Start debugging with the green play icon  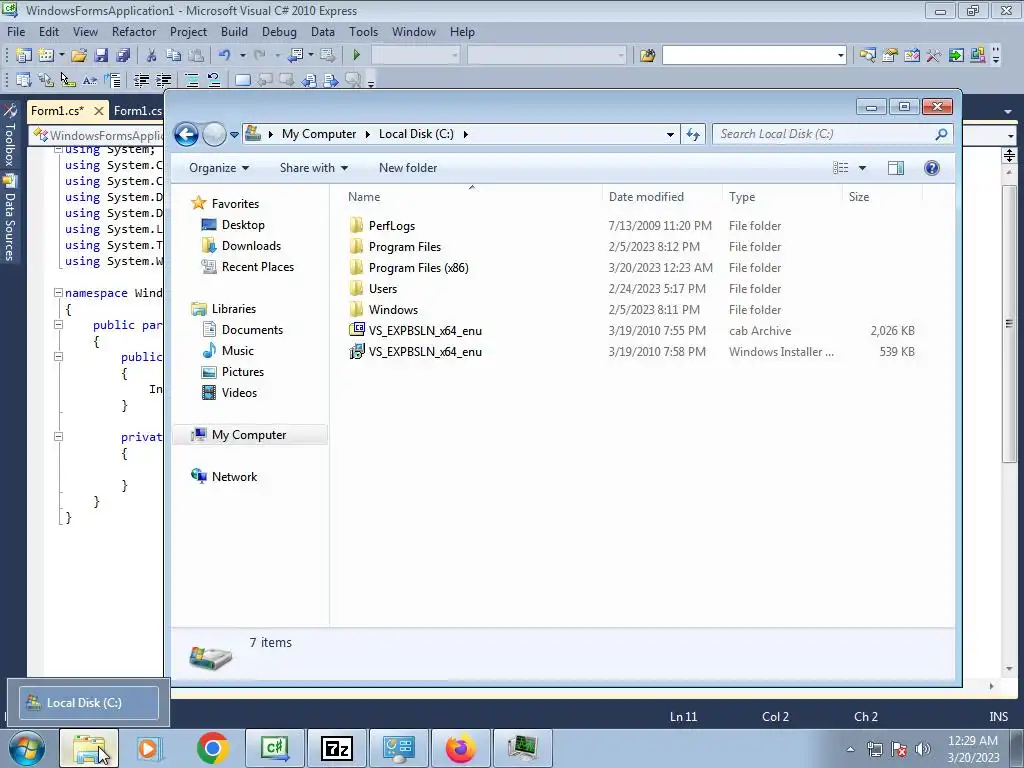click(x=357, y=56)
